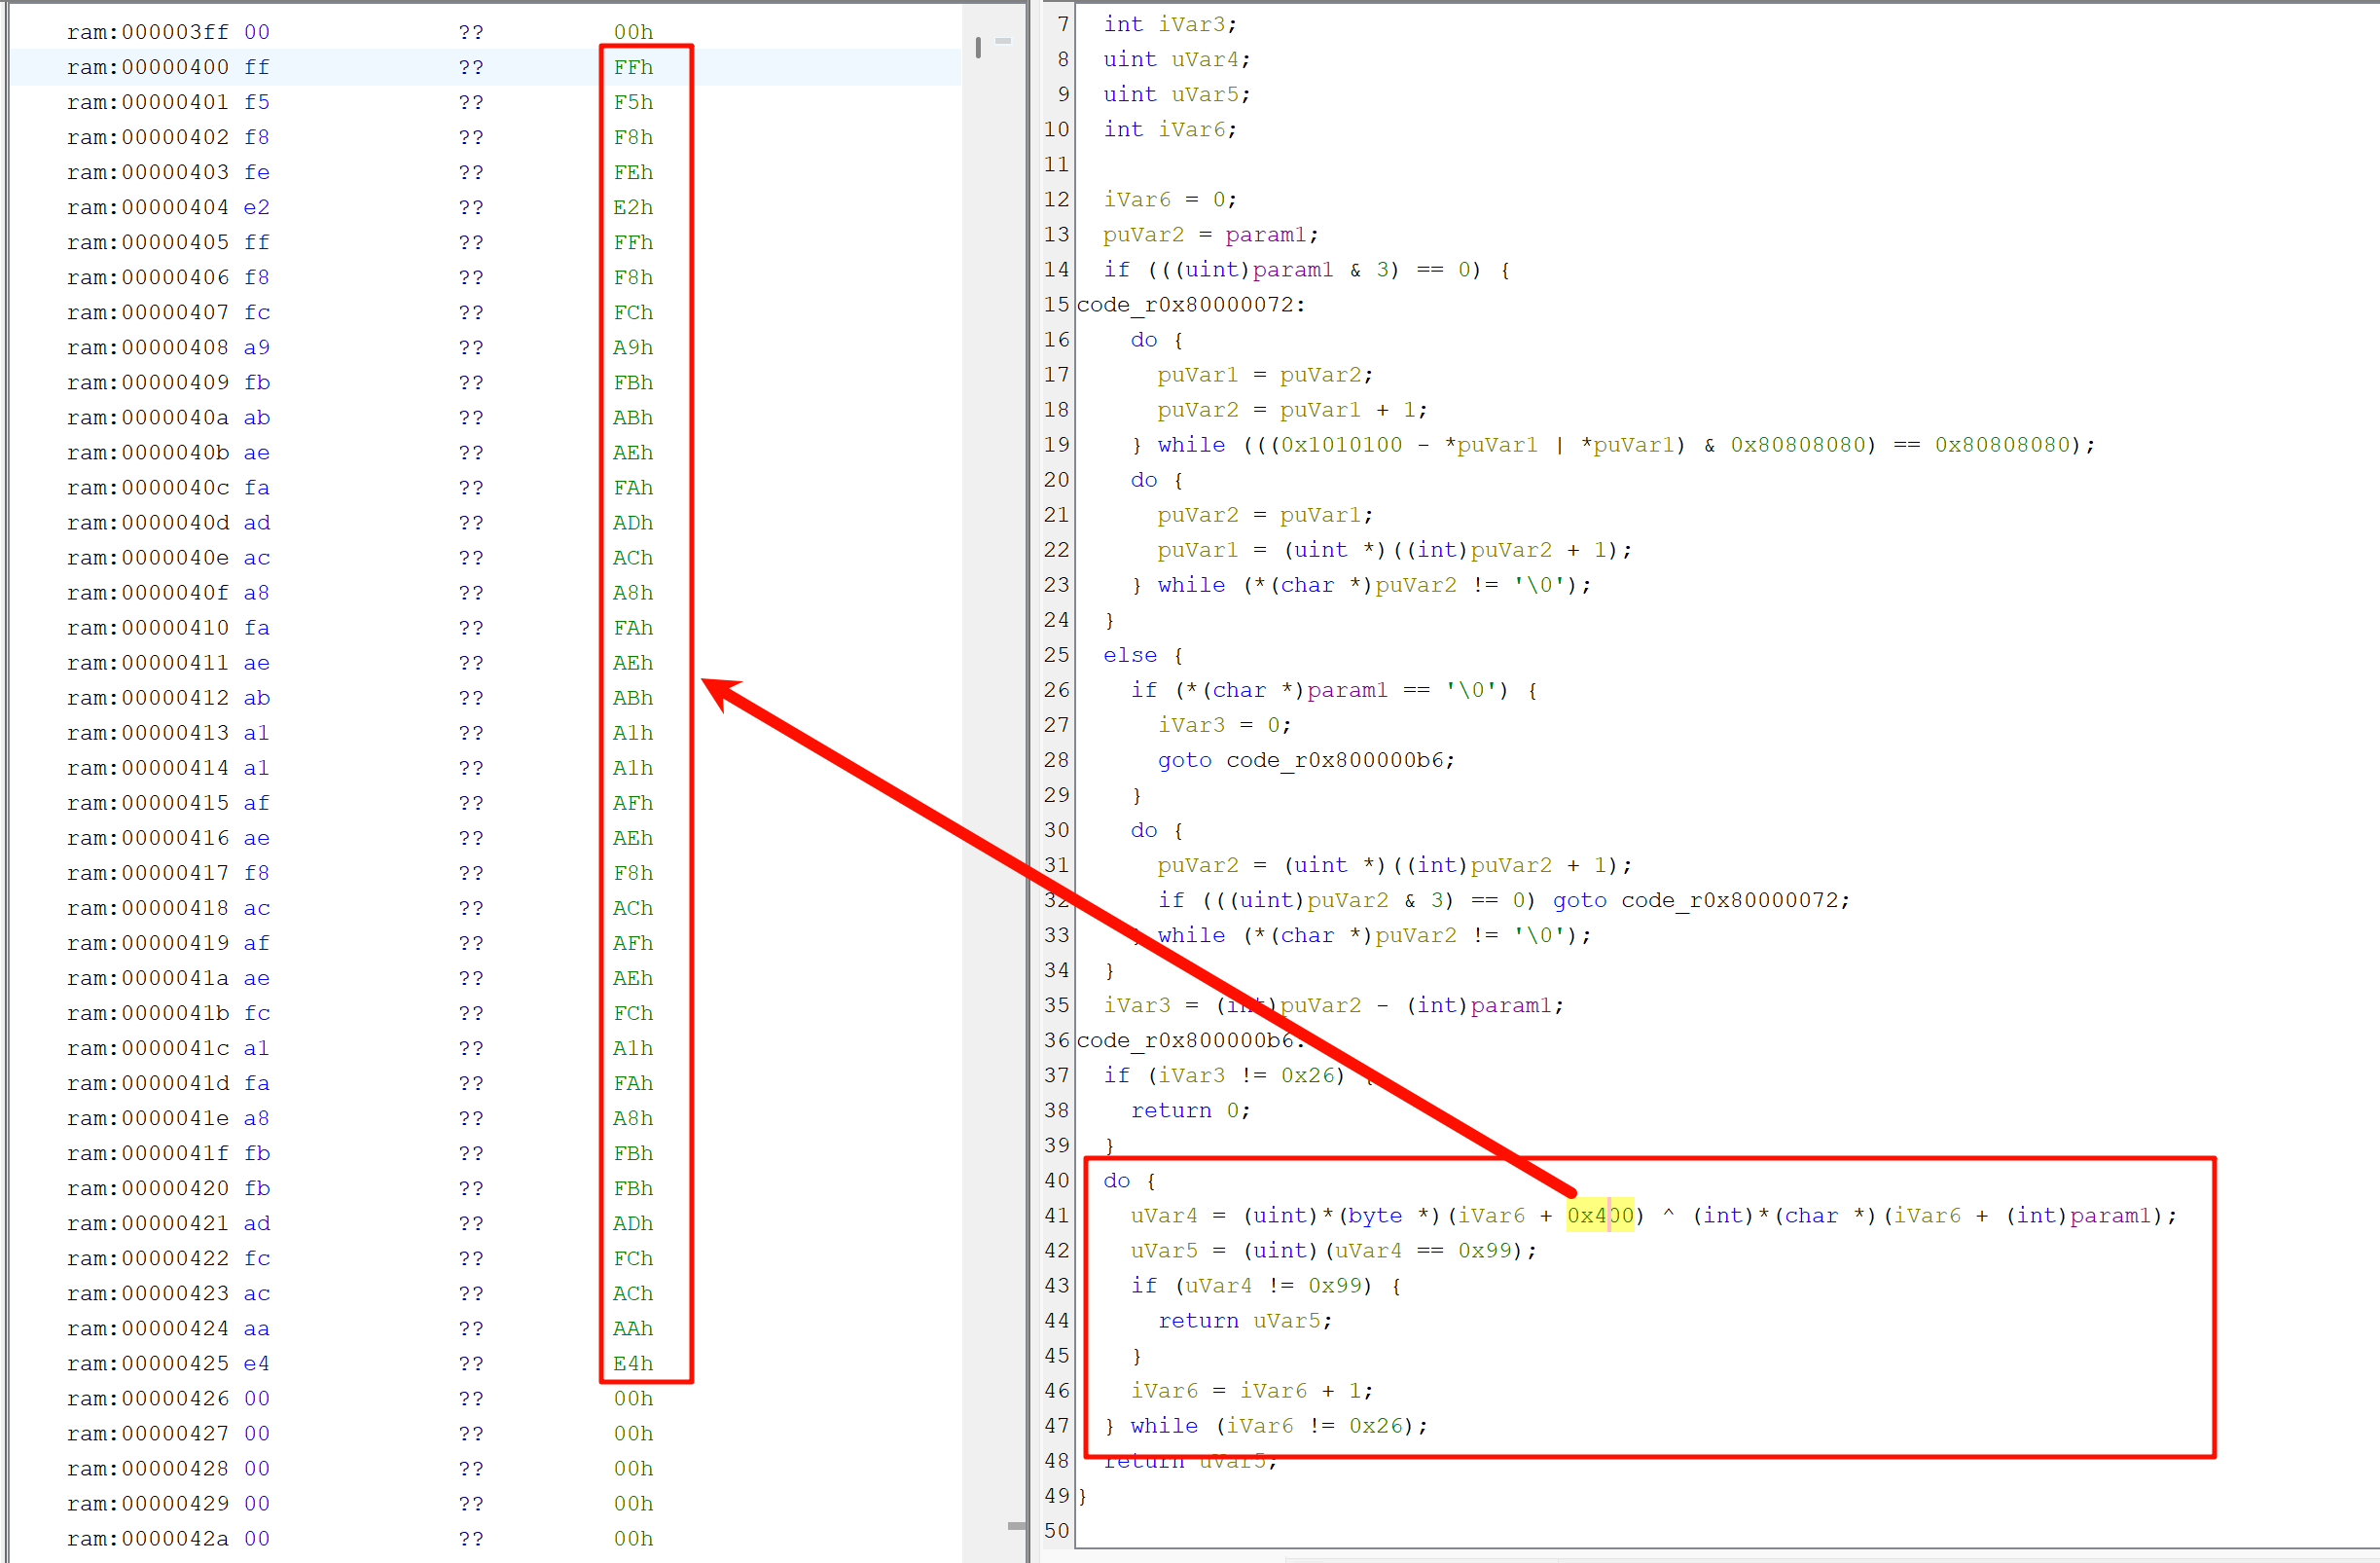
Task: Click the overview margin marker near bottom
Action: pyautogui.click(x=1016, y=1526)
